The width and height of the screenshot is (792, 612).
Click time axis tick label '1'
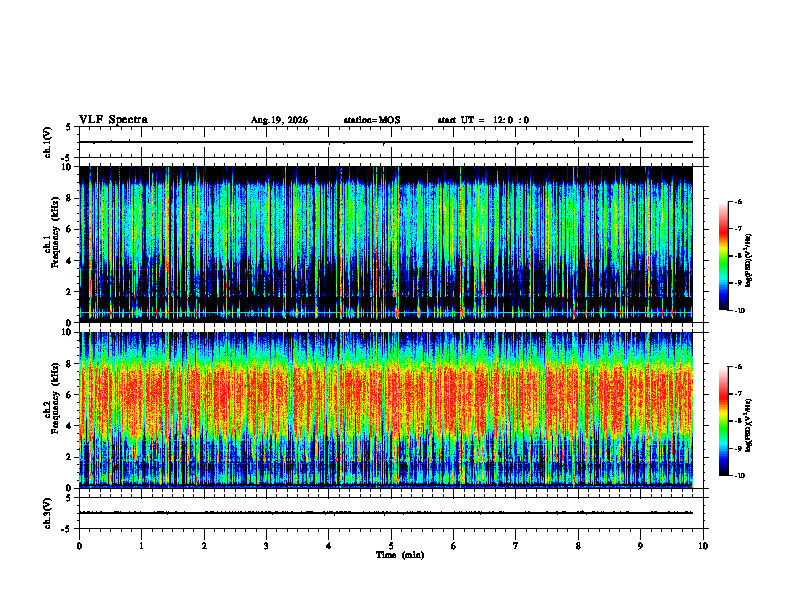pos(141,546)
